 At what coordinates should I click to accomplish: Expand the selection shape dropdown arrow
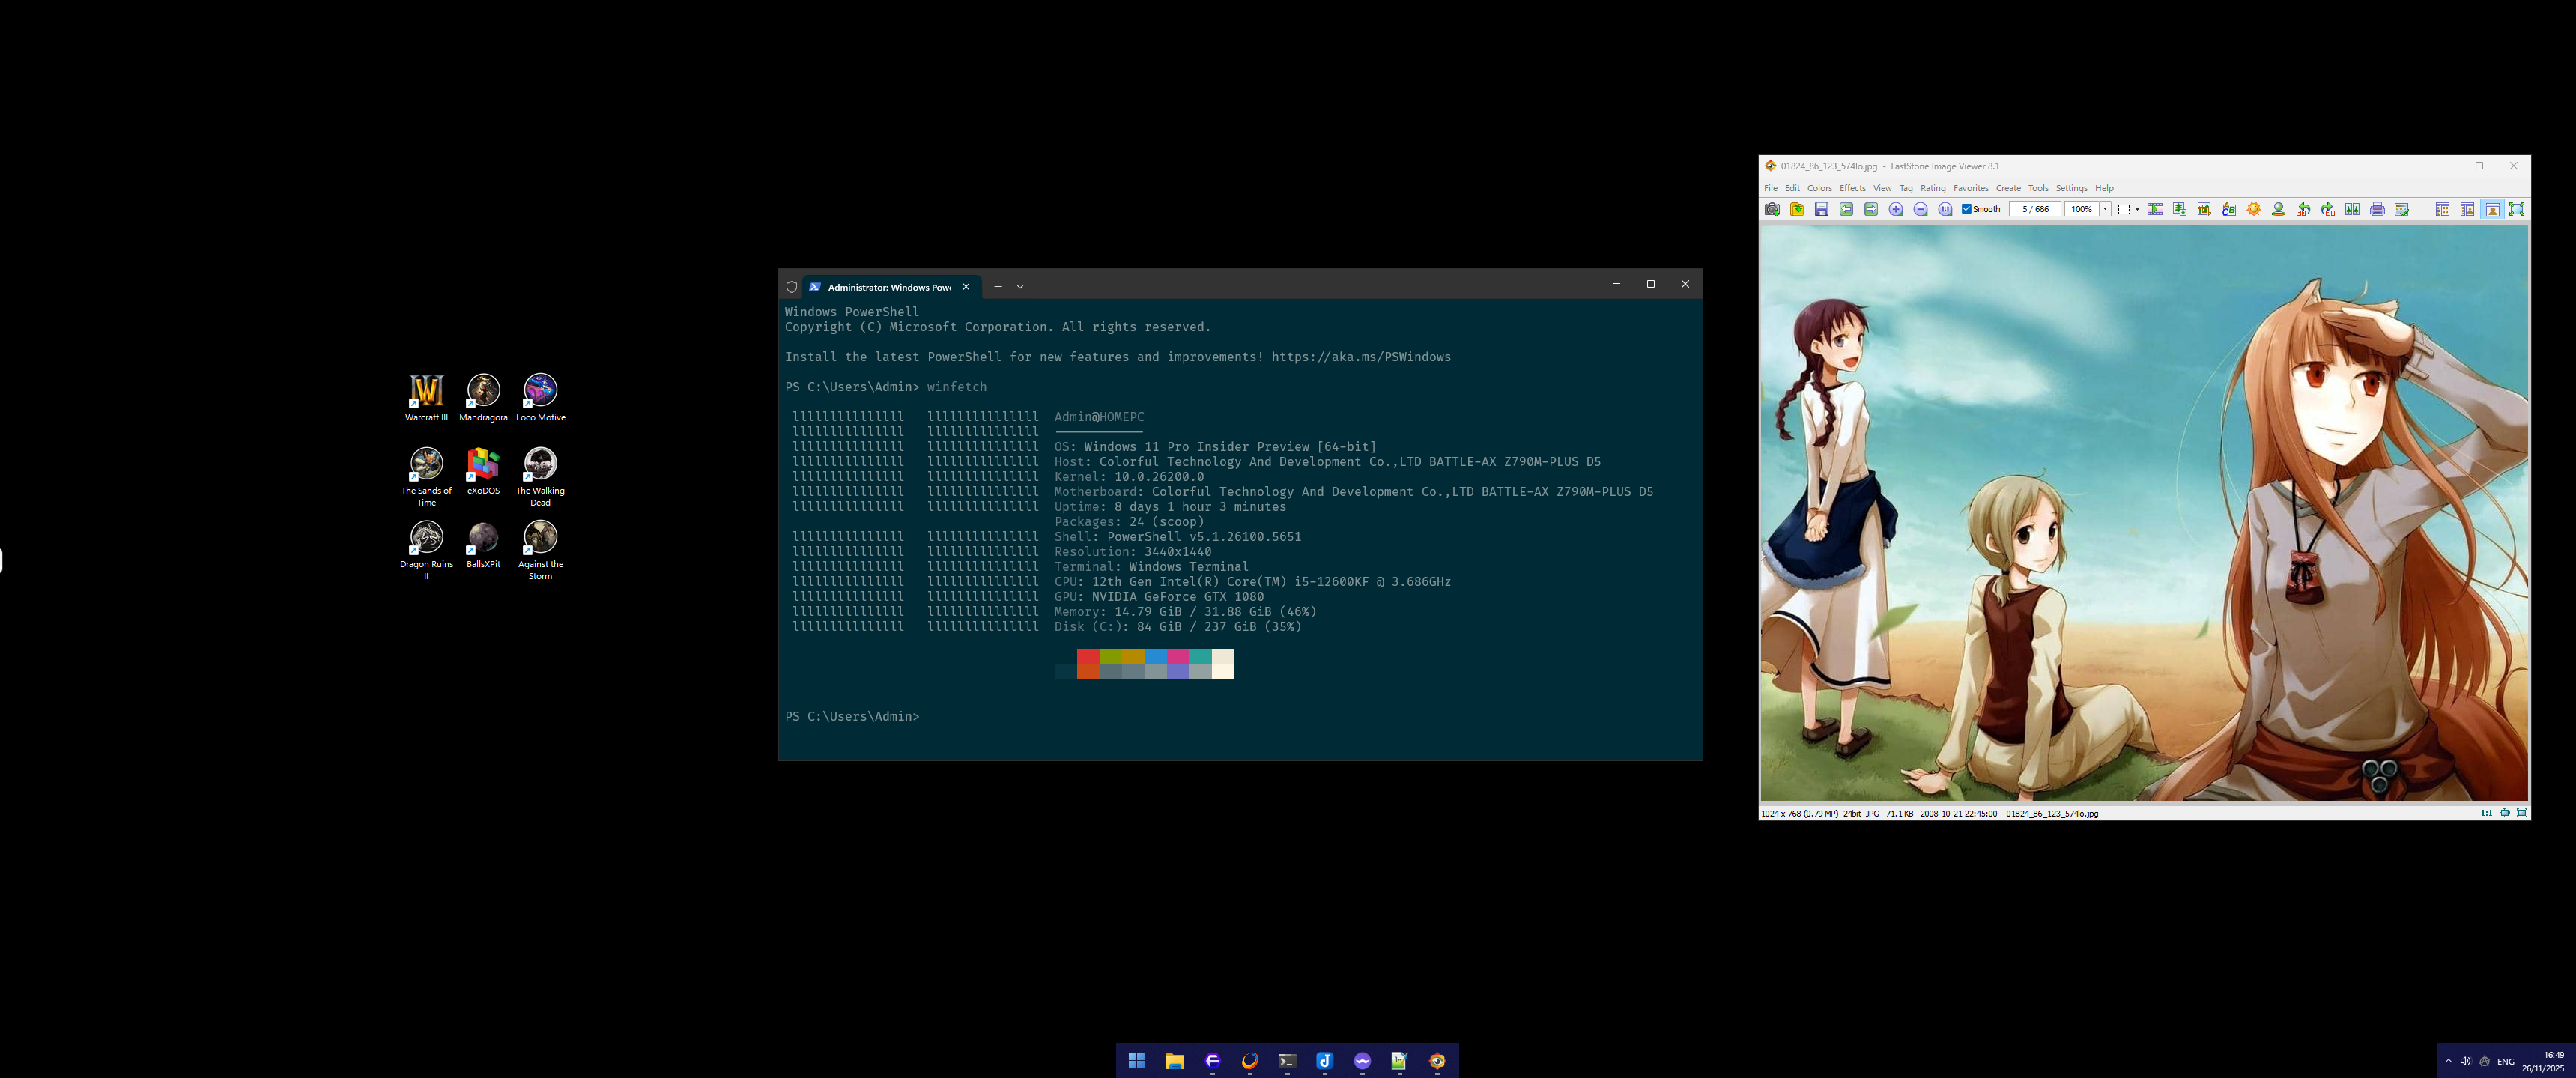pos(2138,209)
